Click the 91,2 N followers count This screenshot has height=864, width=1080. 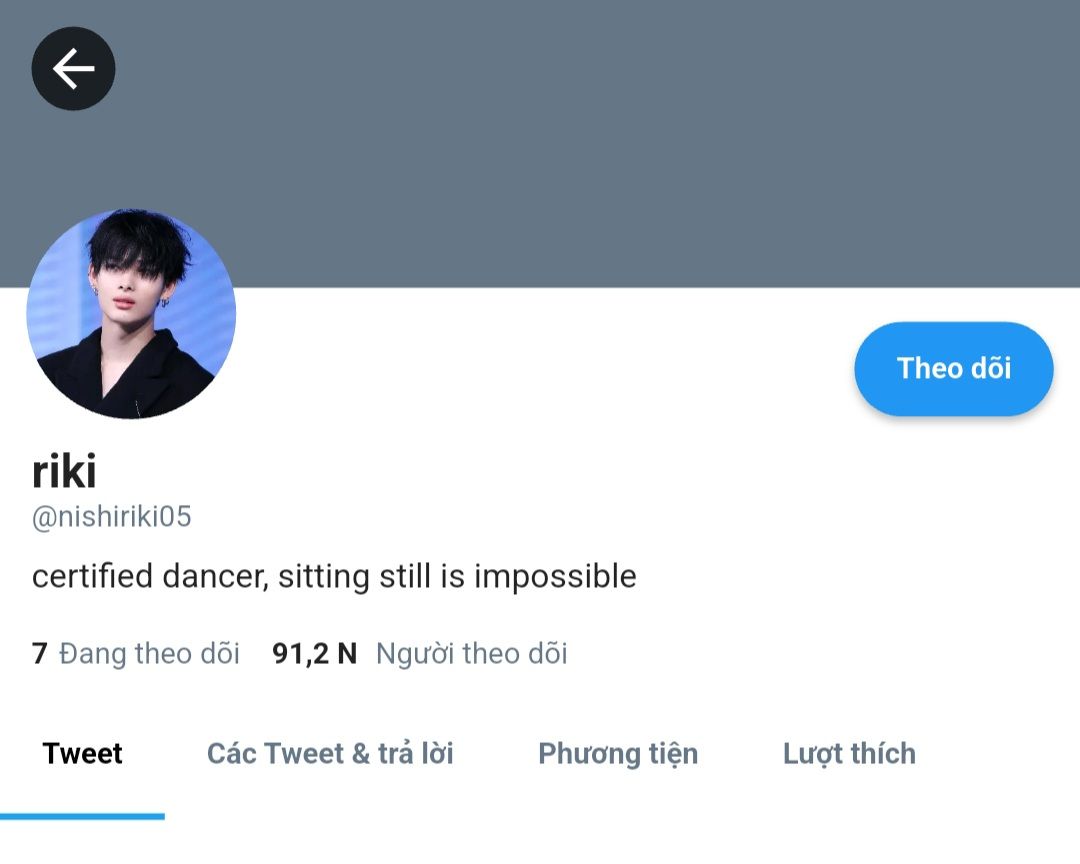coord(314,653)
